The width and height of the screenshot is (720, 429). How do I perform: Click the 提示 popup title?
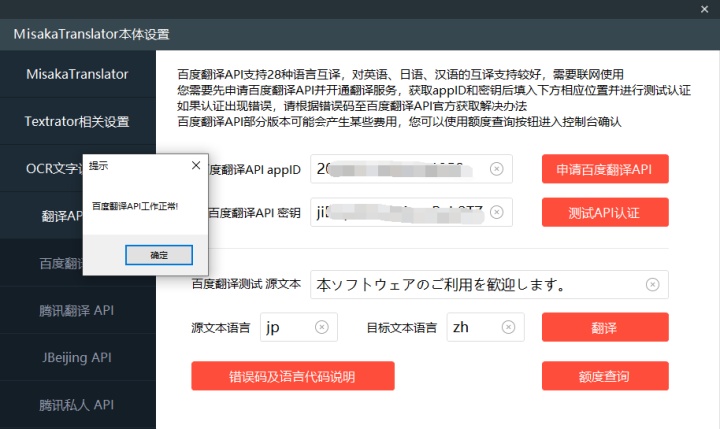(x=98, y=166)
